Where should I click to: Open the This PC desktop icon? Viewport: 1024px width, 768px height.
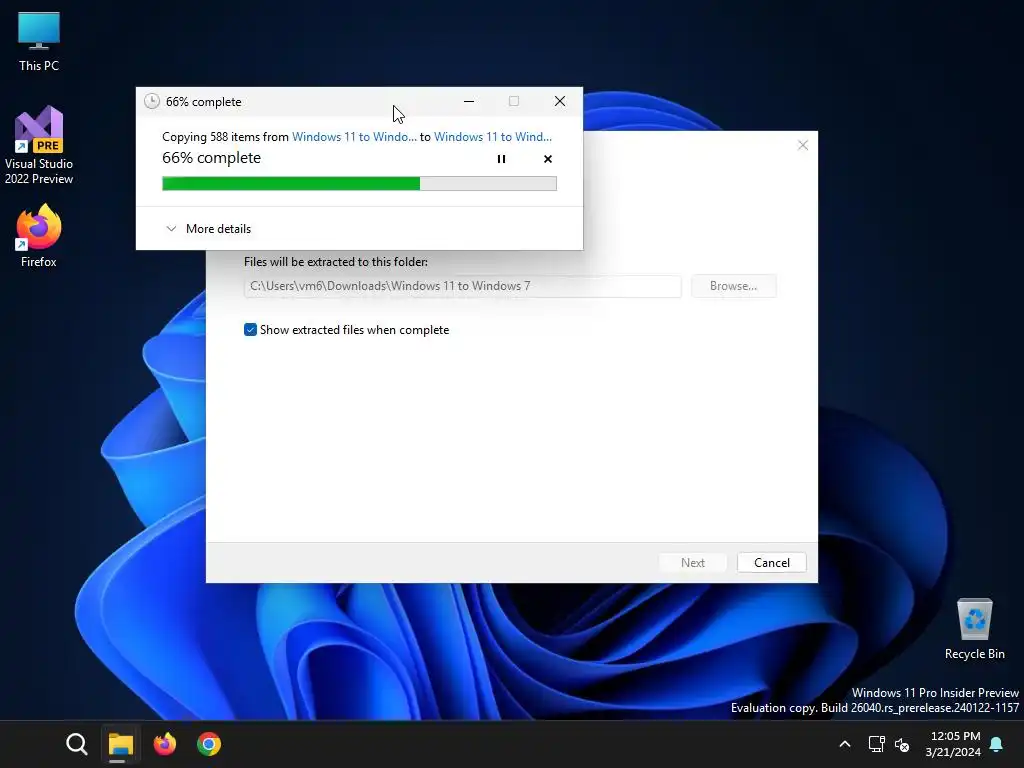coord(39,40)
